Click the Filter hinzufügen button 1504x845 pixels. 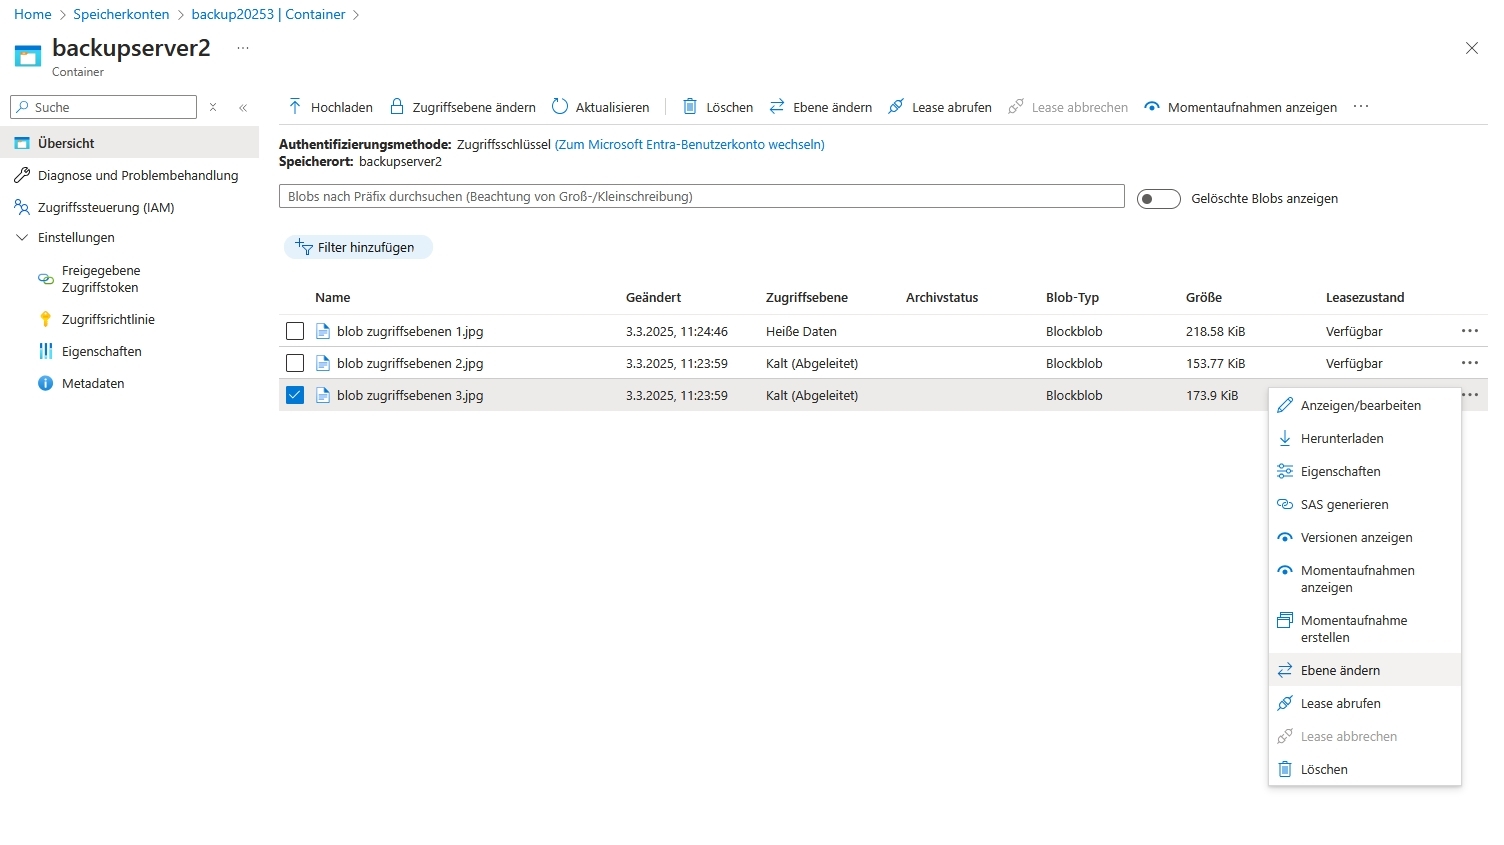tap(358, 247)
